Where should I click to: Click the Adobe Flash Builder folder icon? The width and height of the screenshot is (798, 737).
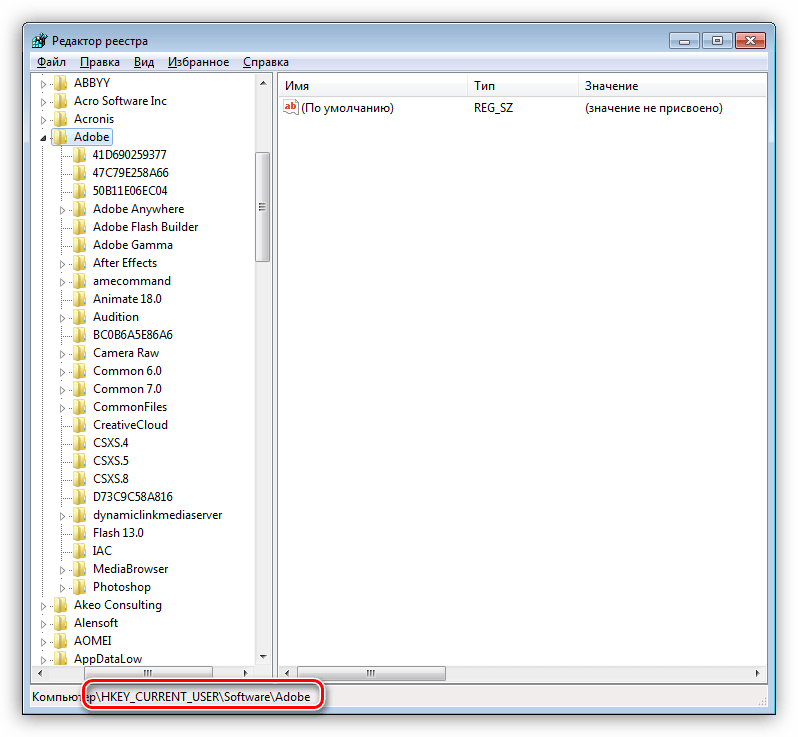point(79,226)
